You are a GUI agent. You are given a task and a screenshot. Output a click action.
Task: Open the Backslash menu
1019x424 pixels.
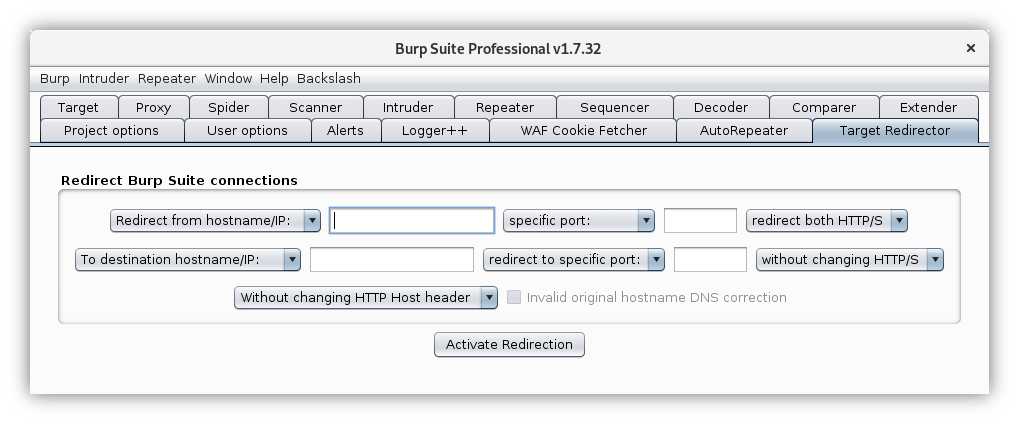[329, 79]
